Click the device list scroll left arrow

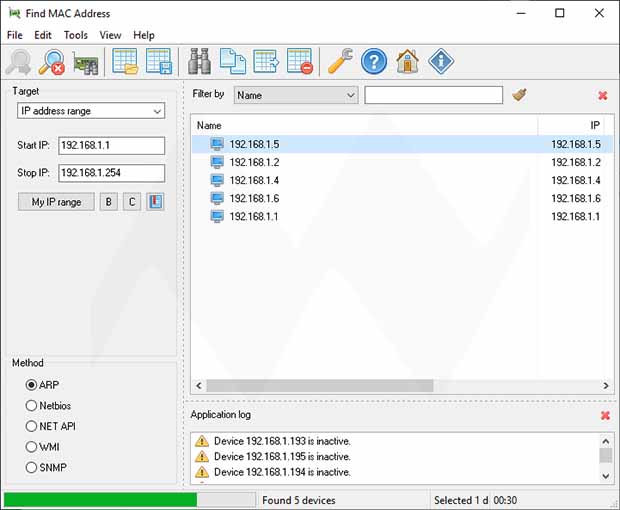pyautogui.click(x=199, y=385)
